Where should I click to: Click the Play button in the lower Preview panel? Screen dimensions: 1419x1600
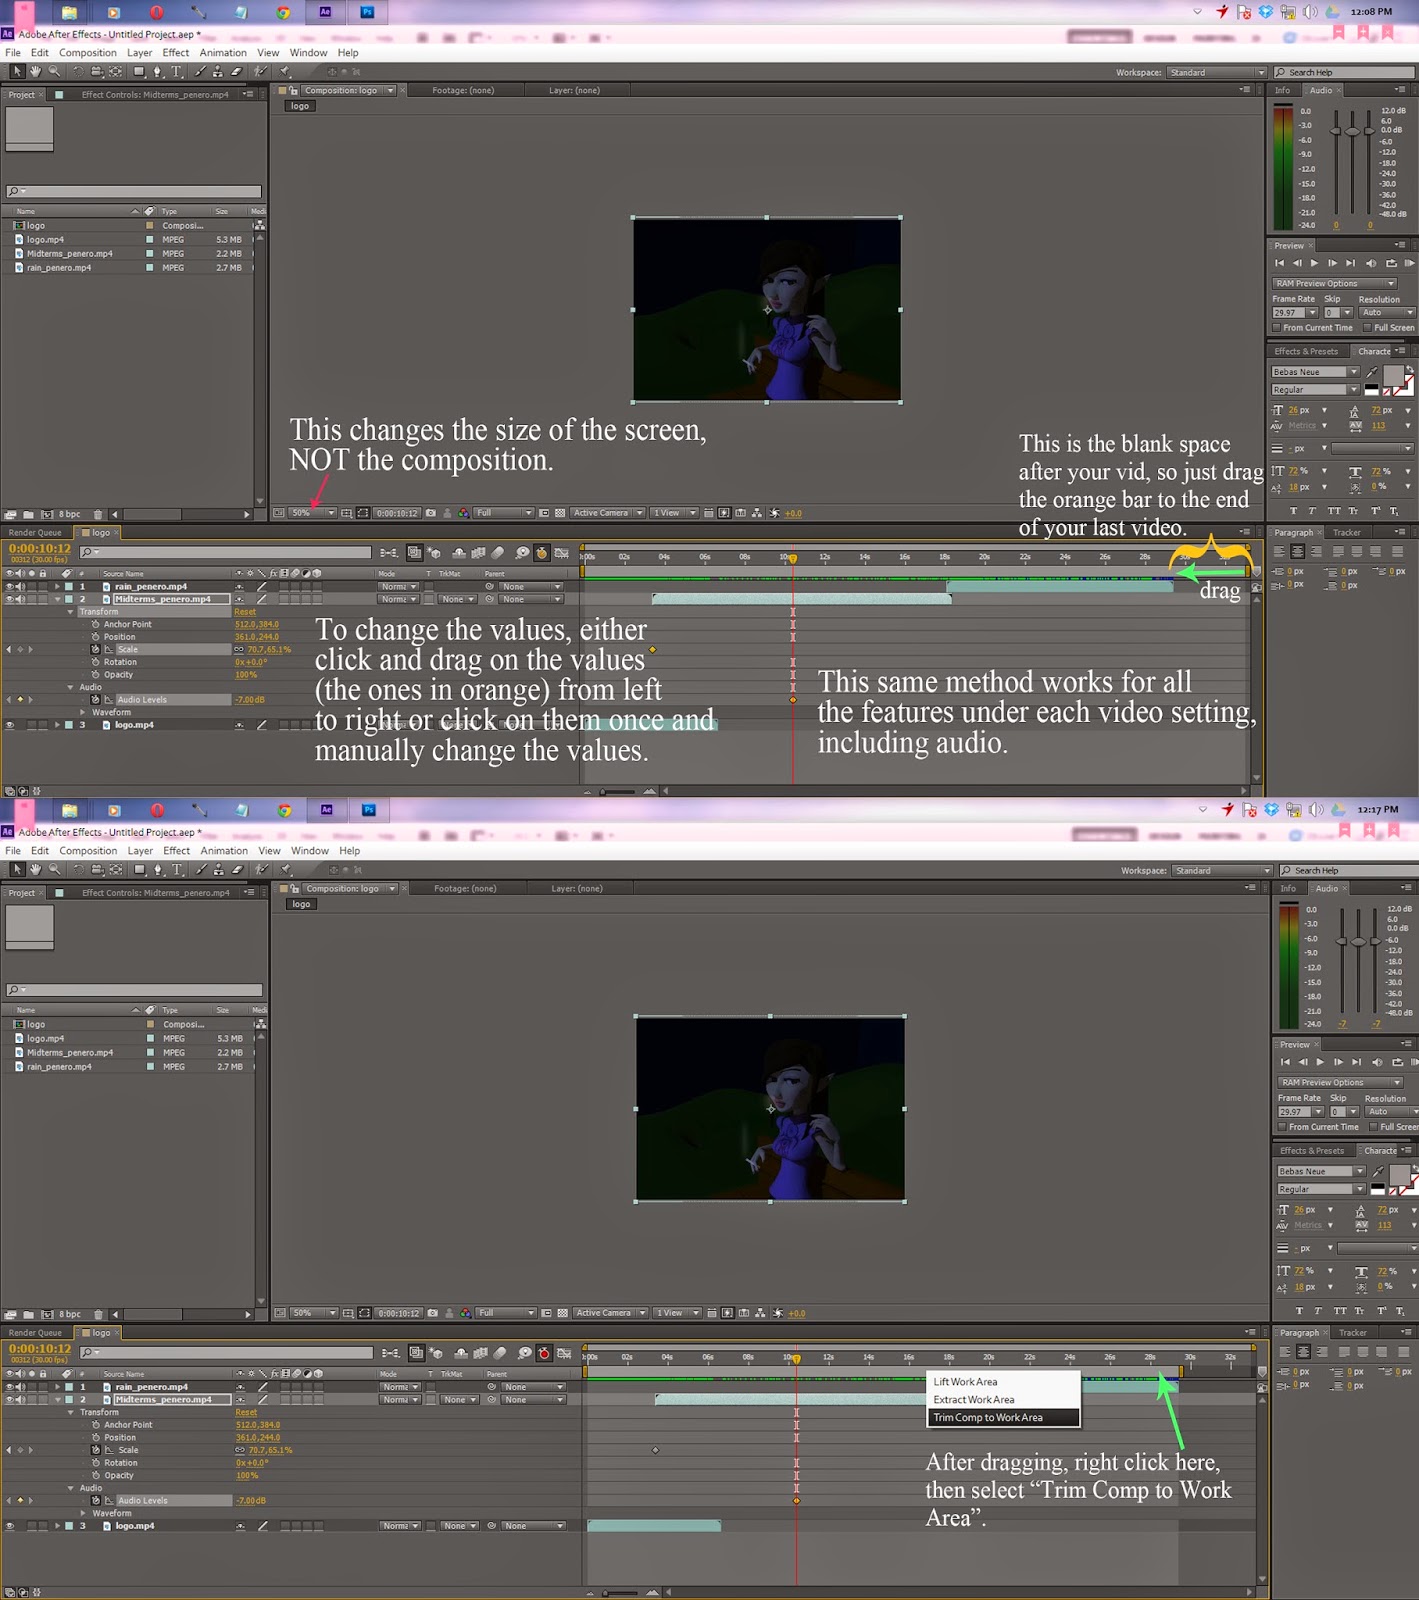[1320, 1062]
